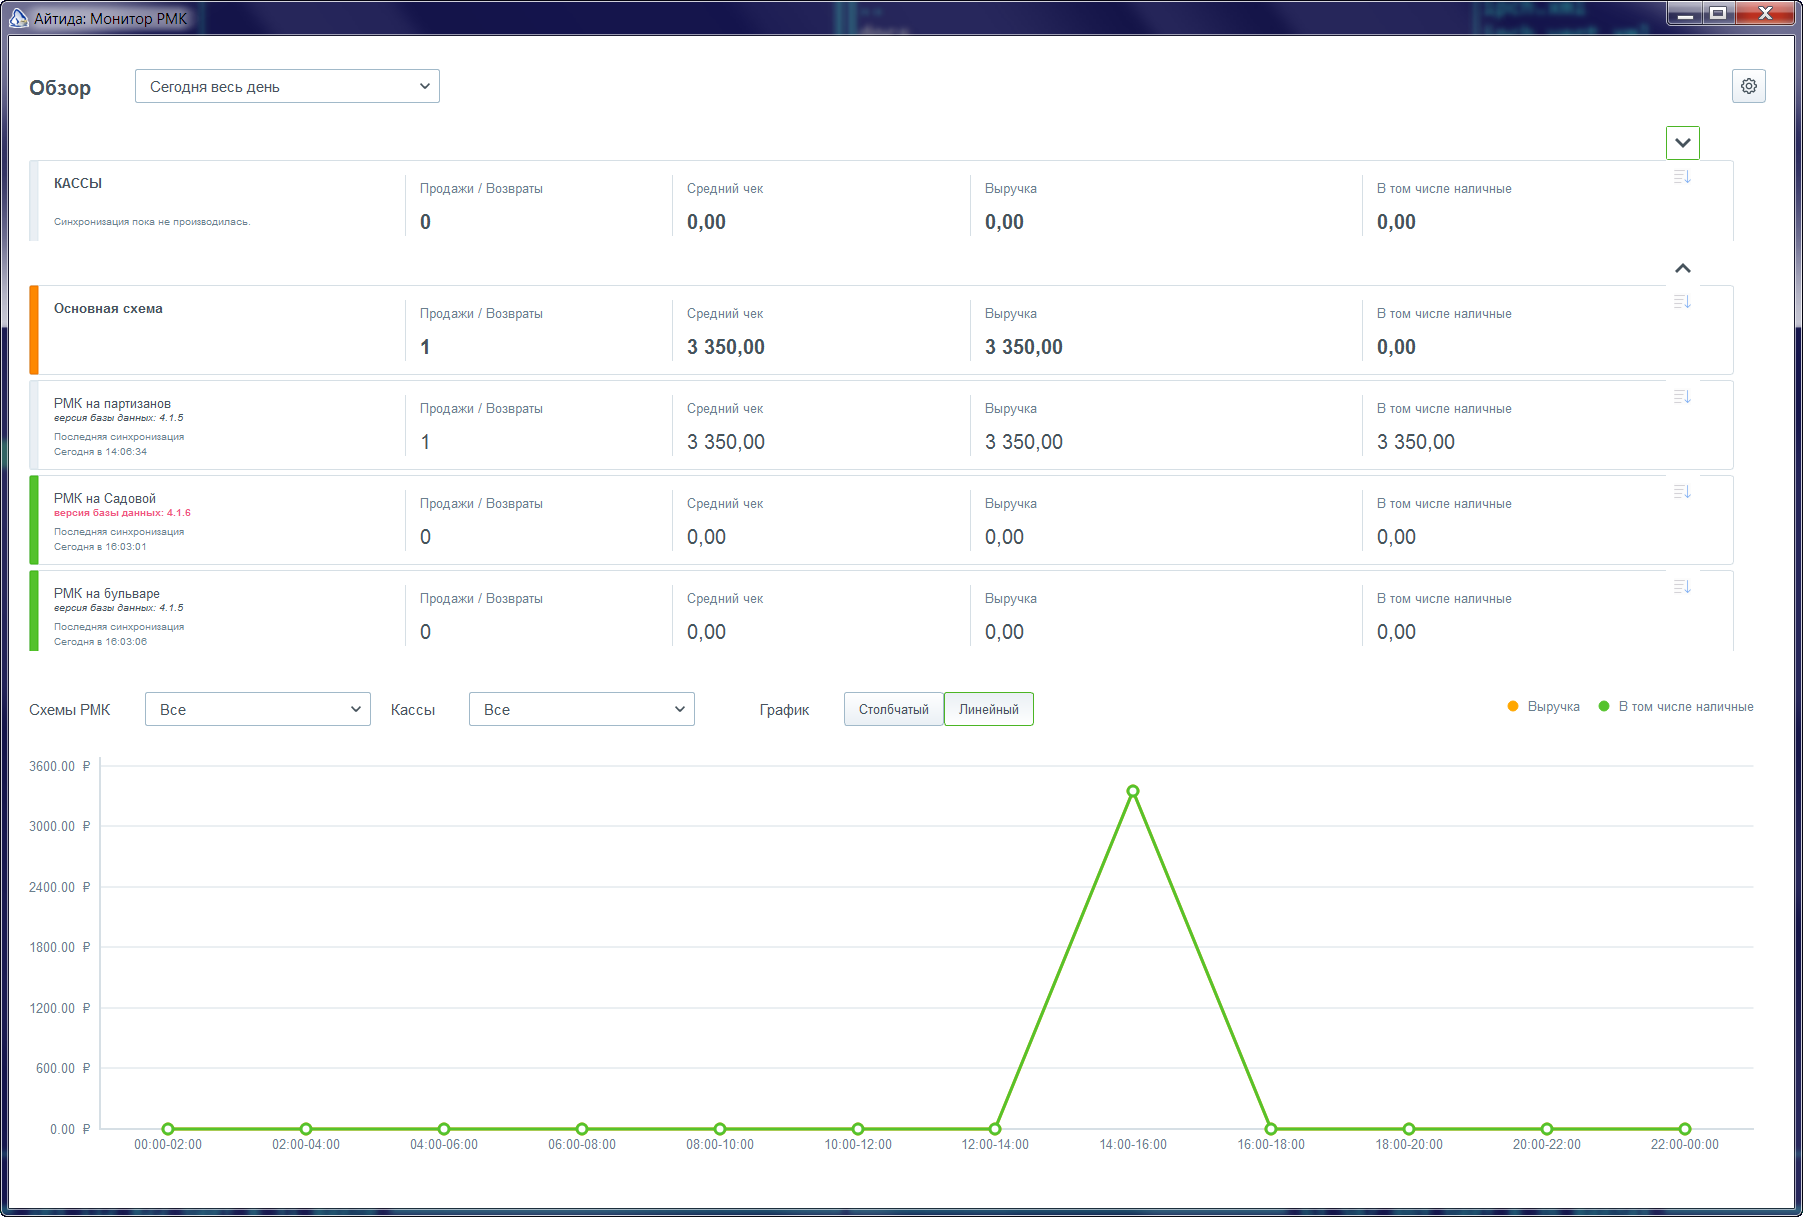Switch chart to Столбчатый type
Image resolution: width=1803 pixels, height=1217 pixels.
click(x=893, y=709)
